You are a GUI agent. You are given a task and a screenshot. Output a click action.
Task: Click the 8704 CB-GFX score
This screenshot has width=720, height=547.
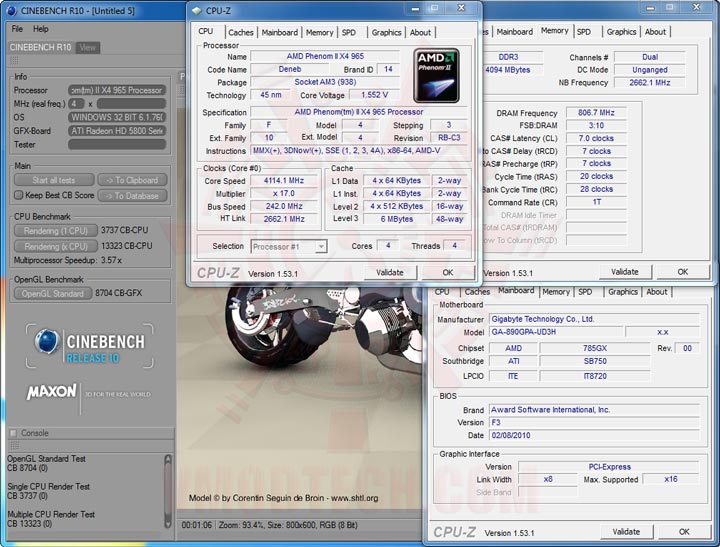(118, 293)
